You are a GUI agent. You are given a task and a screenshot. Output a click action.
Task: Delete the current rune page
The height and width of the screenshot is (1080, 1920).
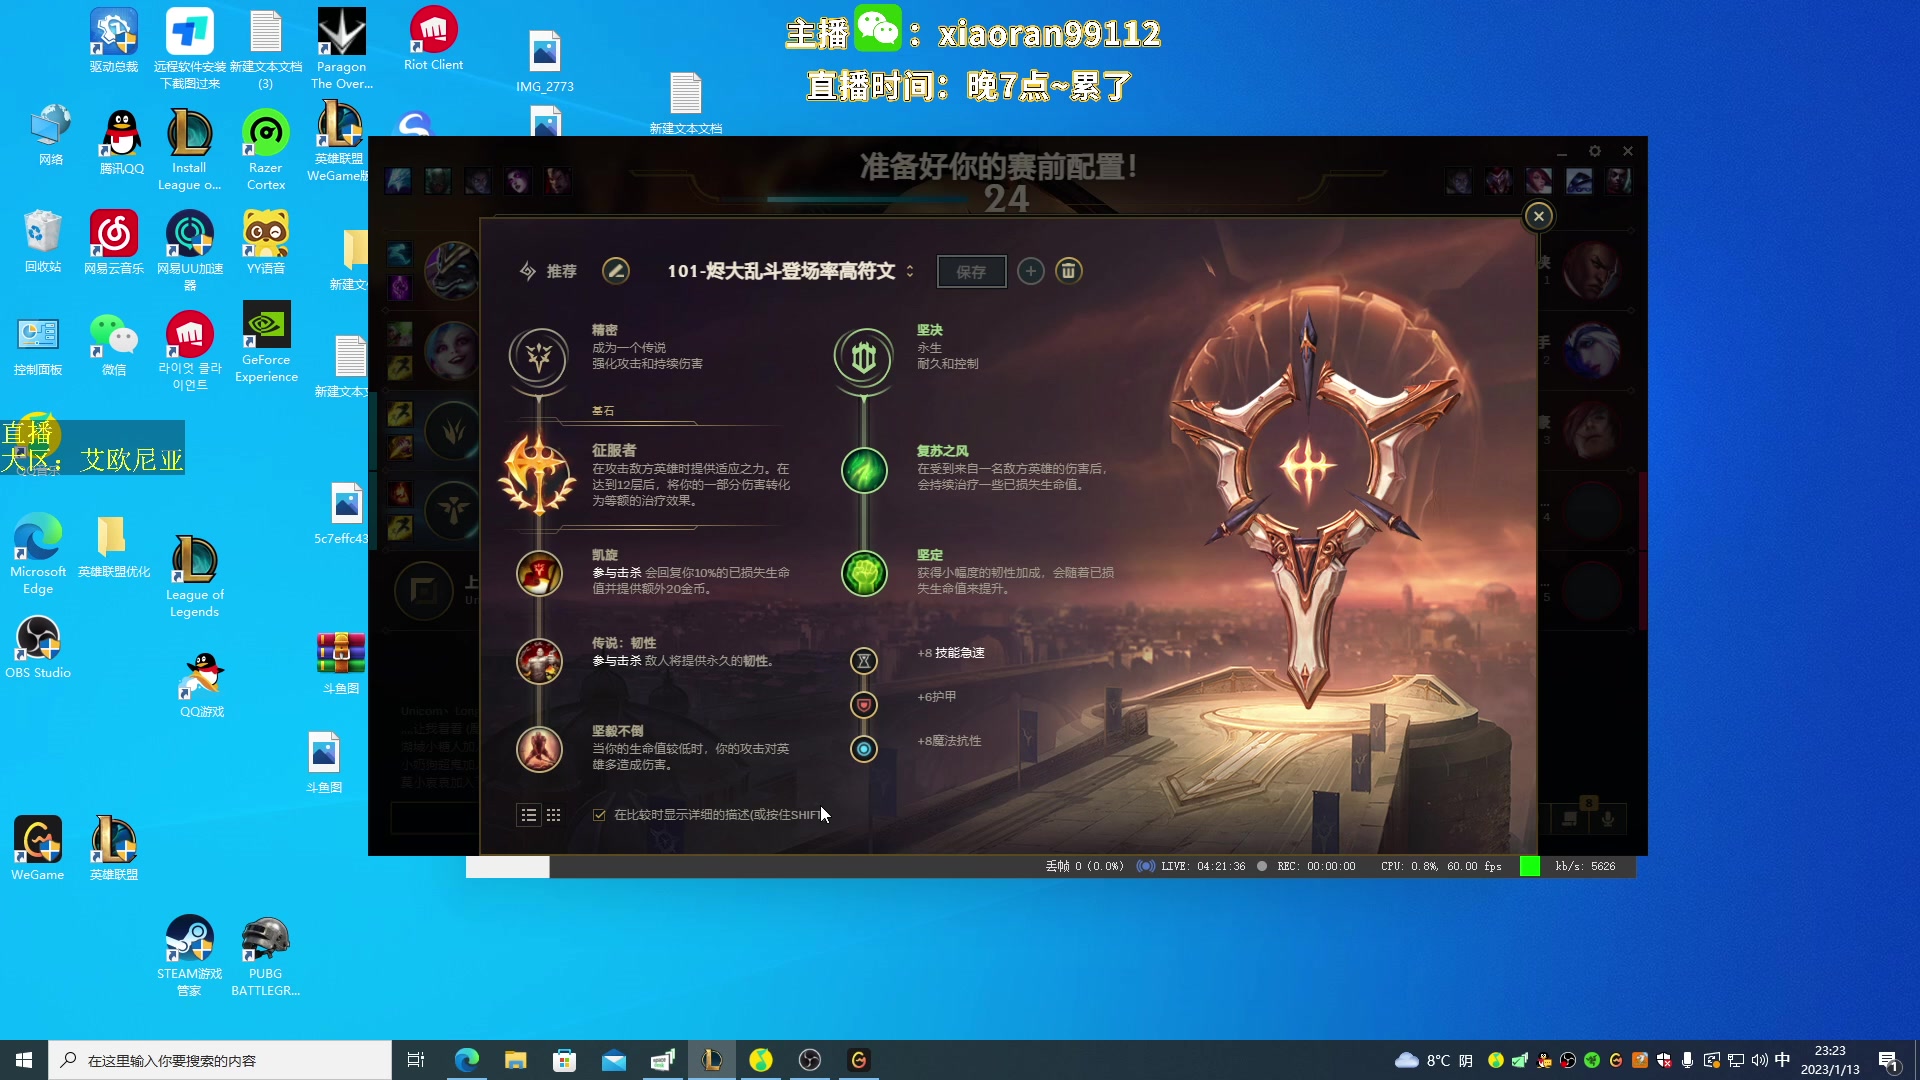[1069, 271]
